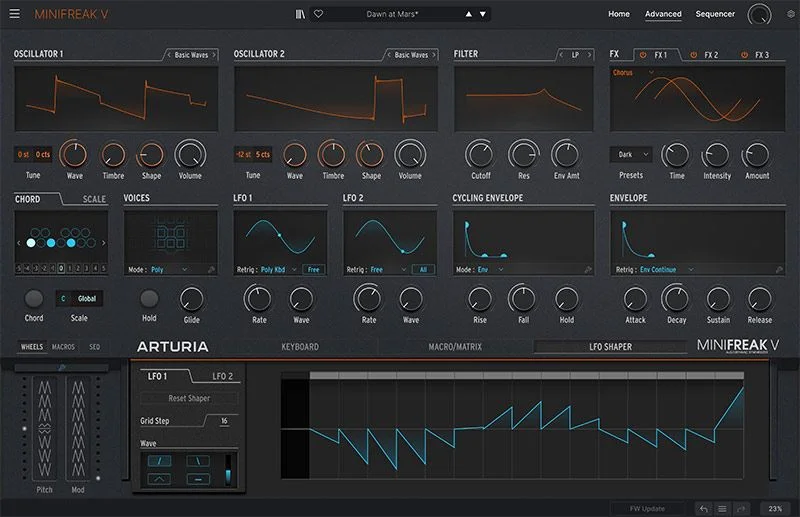Click chord octave selector value 0
800x517 pixels.
coord(61,268)
